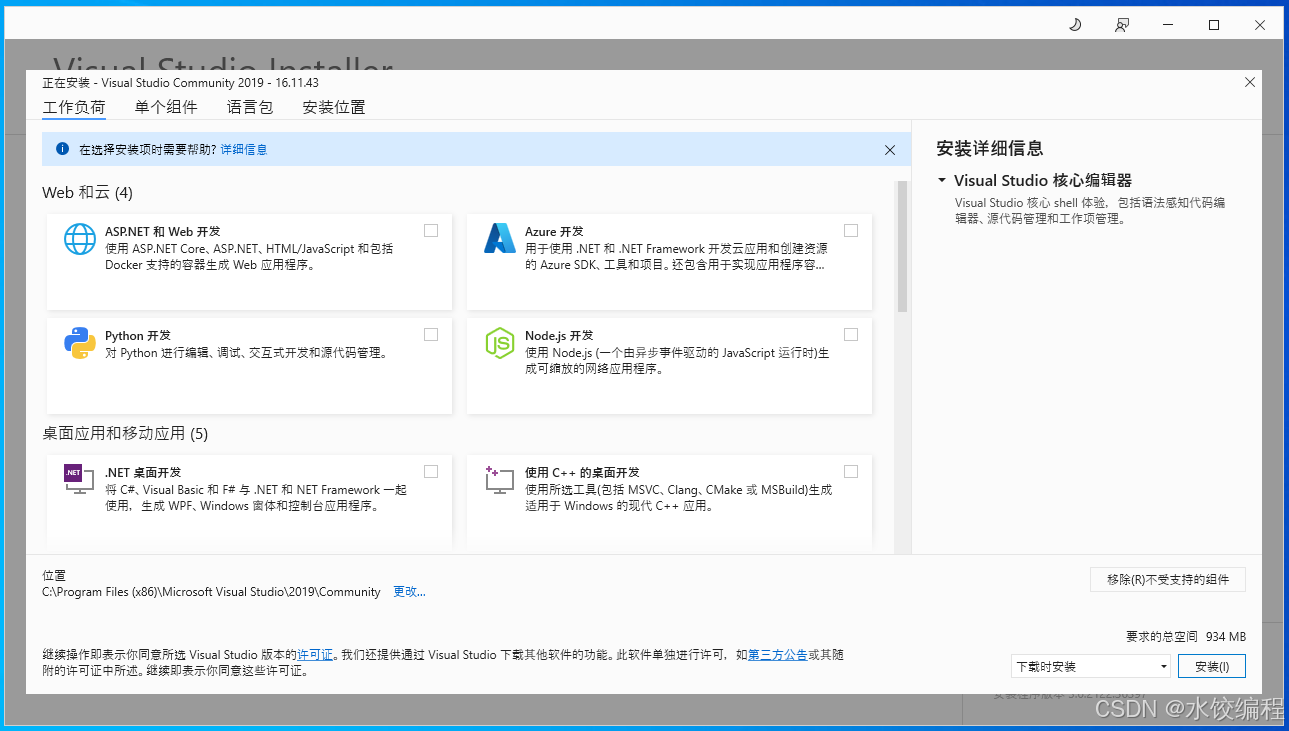Click the C++ desktop development icon
This screenshot has width=1289, height=731.
tap(499, 480)
